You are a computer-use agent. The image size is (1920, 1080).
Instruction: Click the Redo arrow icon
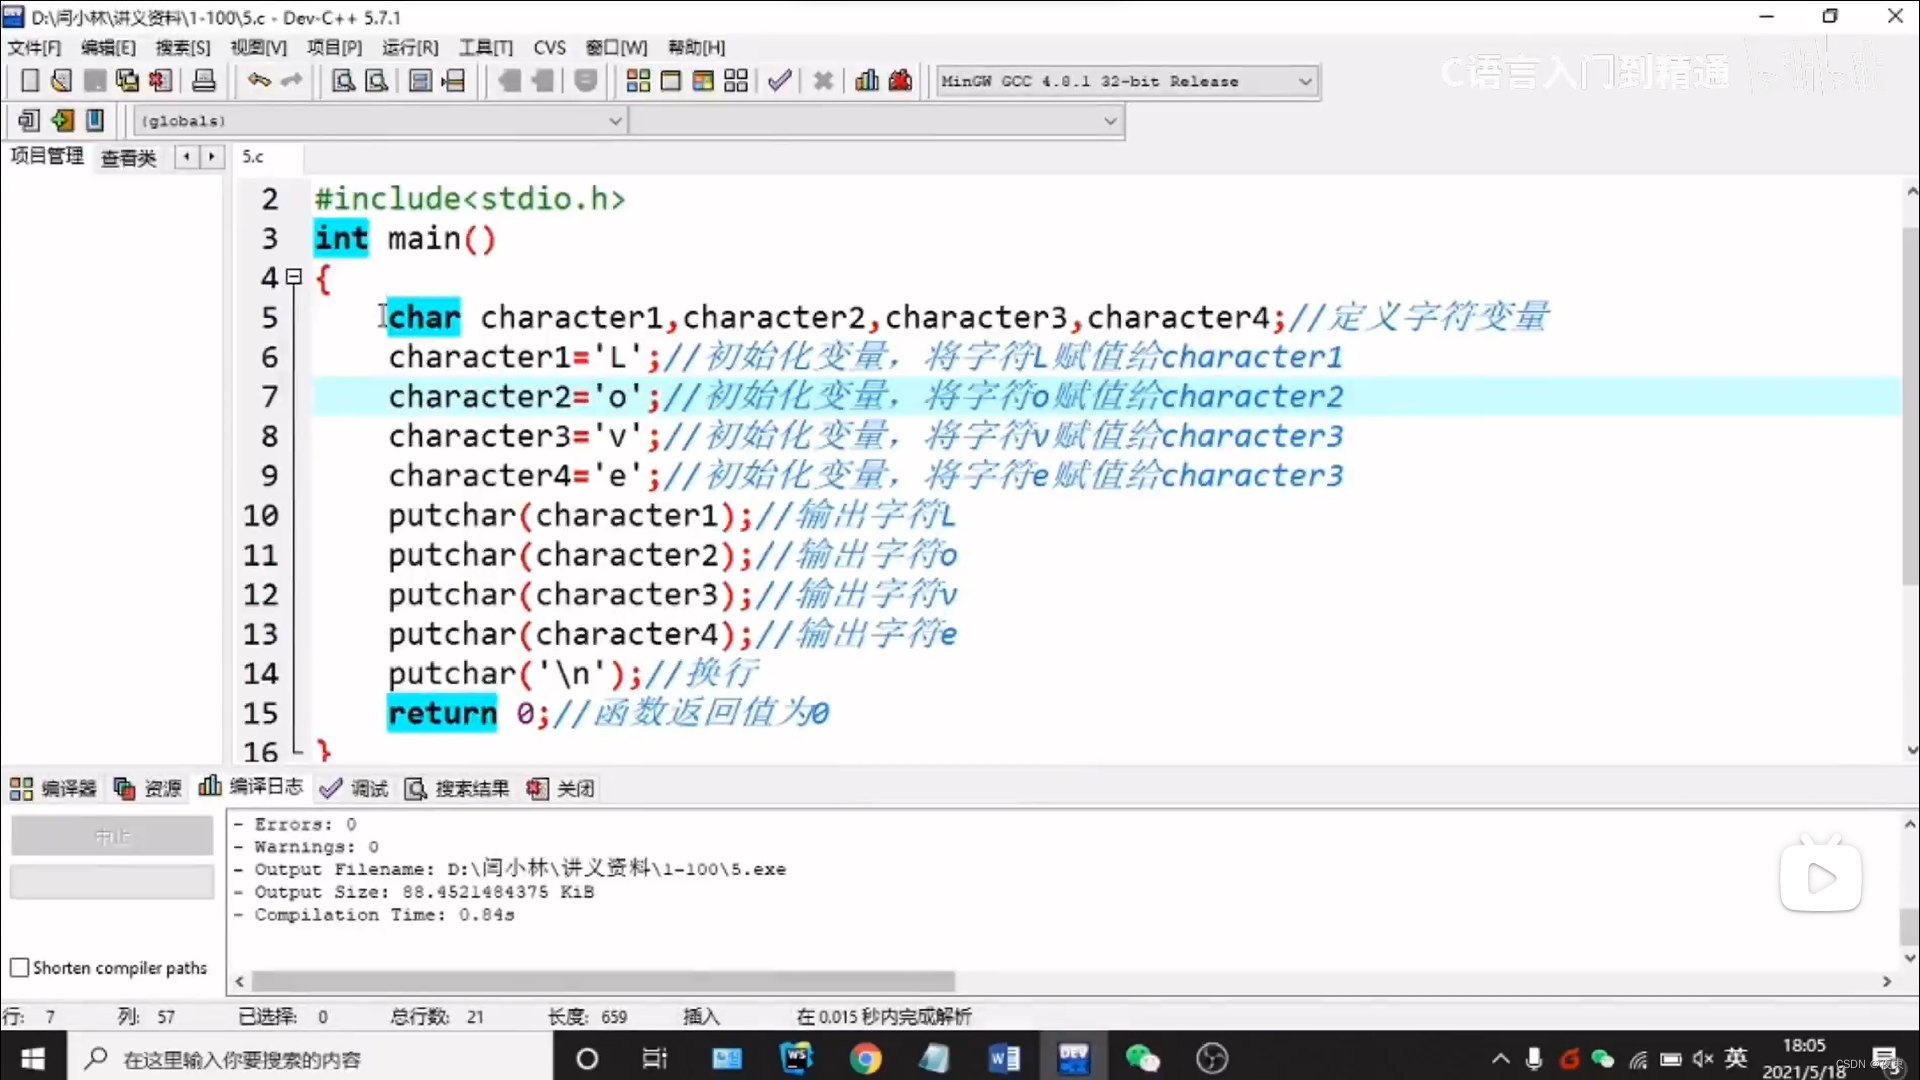(291, 81)
